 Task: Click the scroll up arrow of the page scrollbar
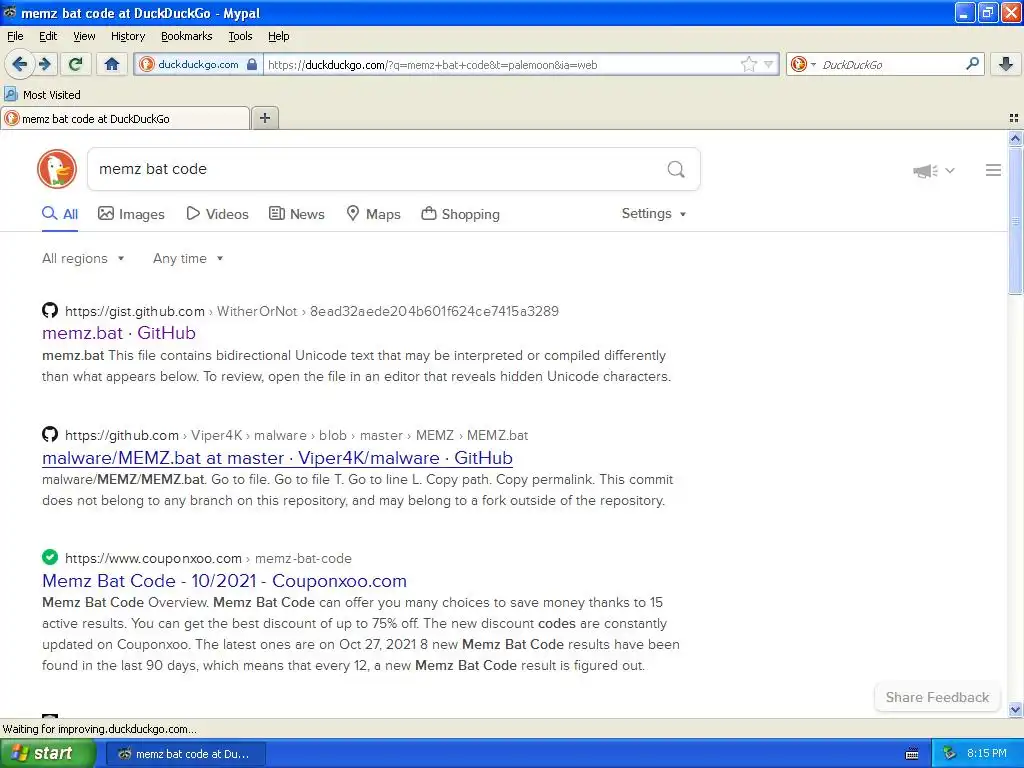click(1015, 138)
